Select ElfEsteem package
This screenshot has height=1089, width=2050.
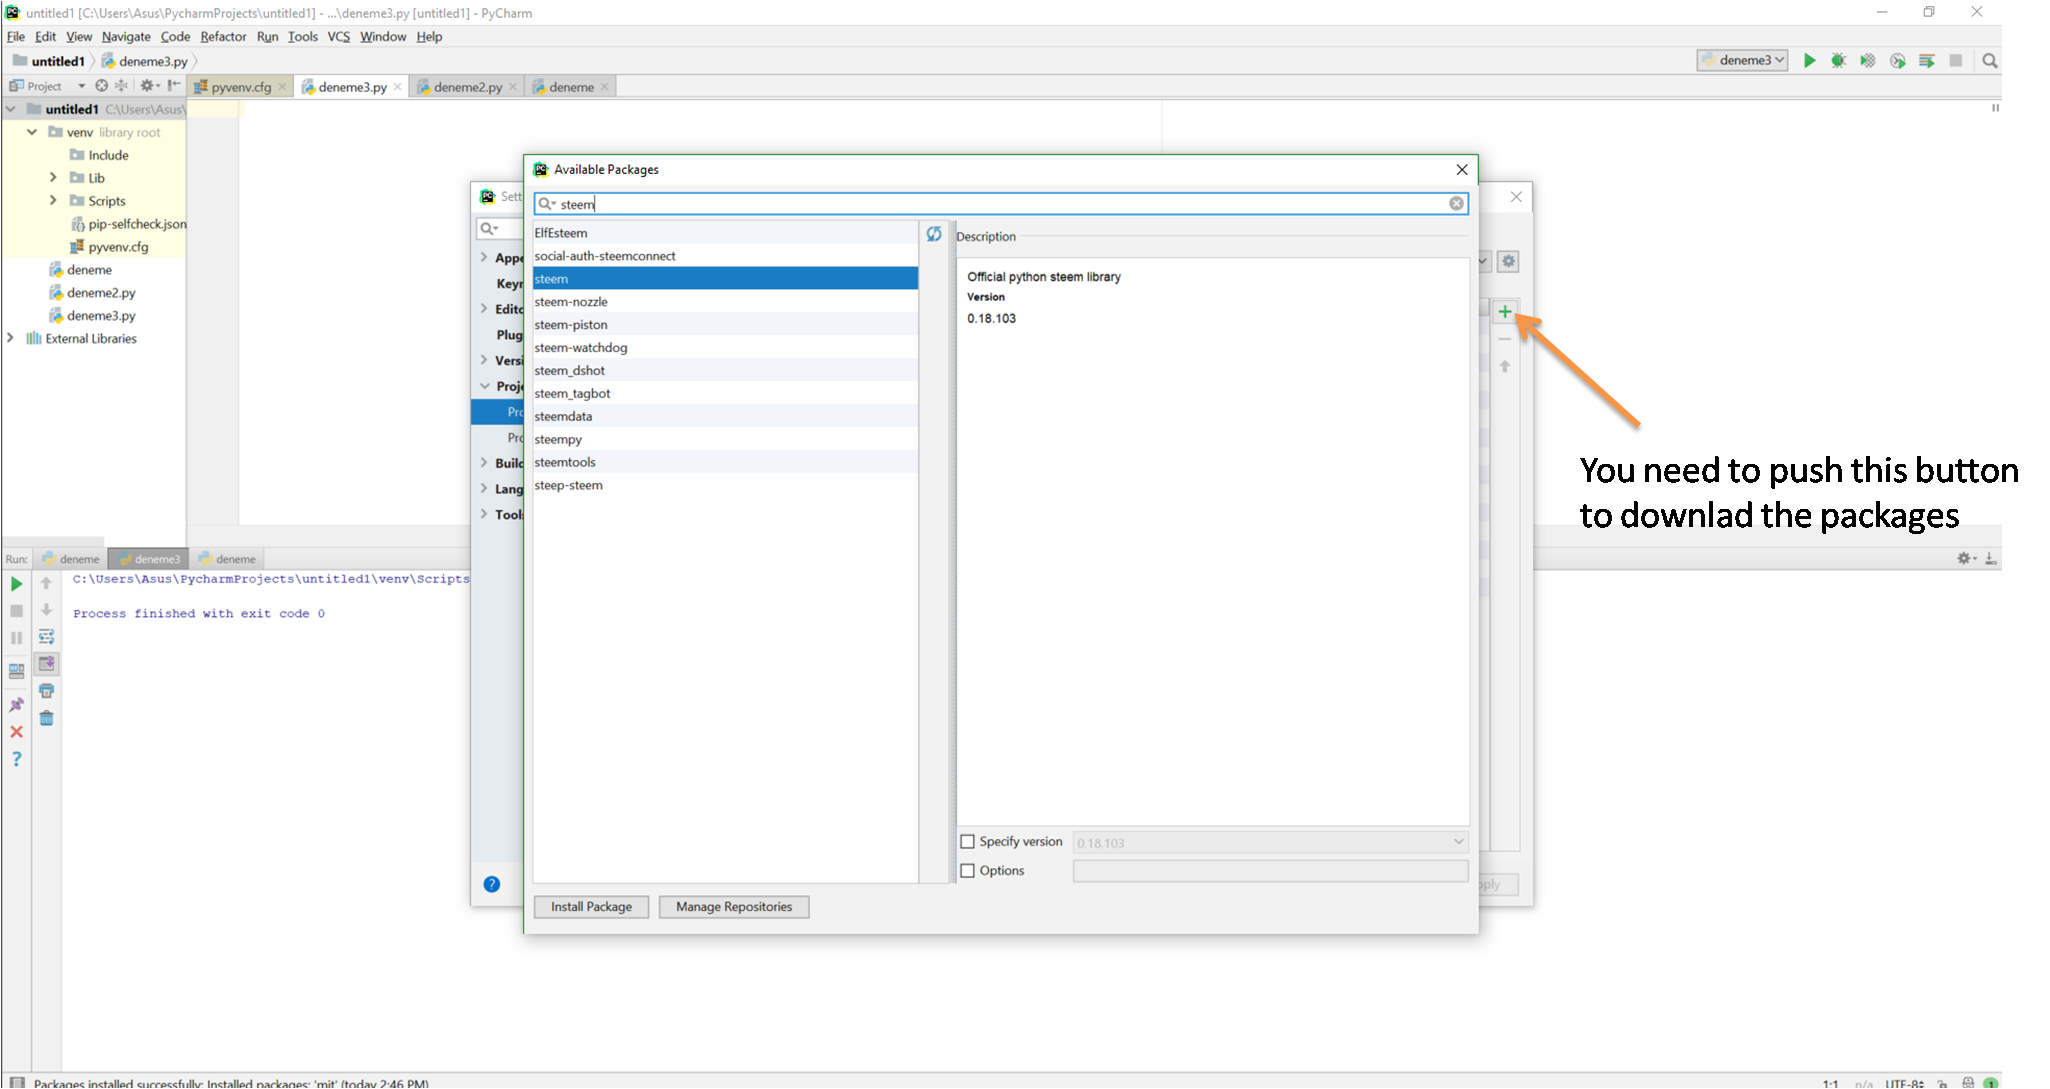point(725,233)
